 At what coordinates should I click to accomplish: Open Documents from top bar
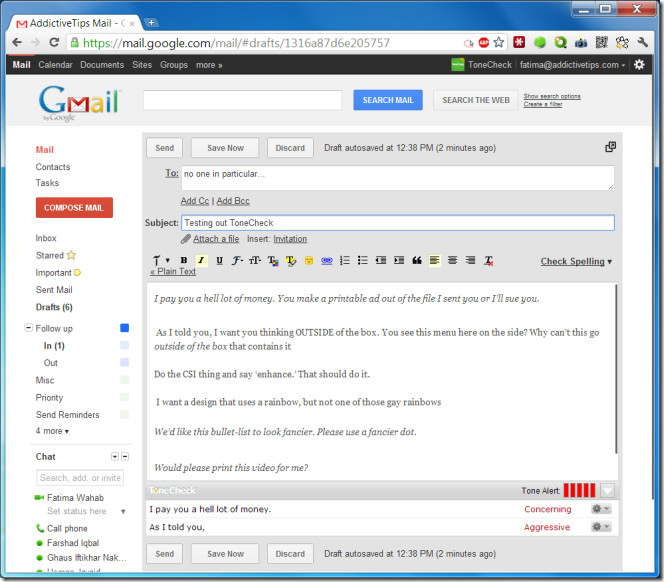click(x=102, y=65)
